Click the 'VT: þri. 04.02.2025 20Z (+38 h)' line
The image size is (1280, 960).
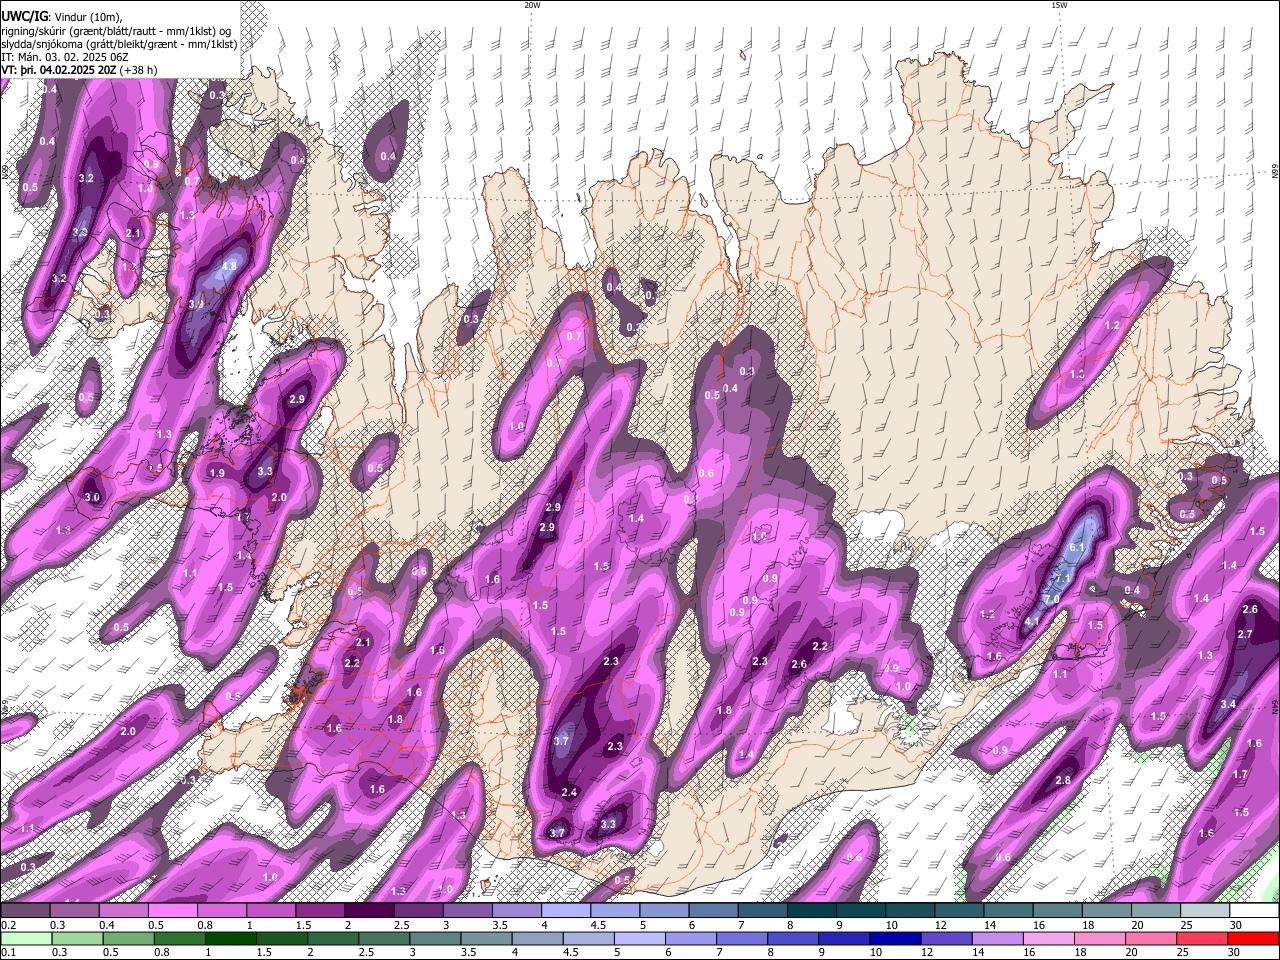pyautogui.click(x=79, y=71)
